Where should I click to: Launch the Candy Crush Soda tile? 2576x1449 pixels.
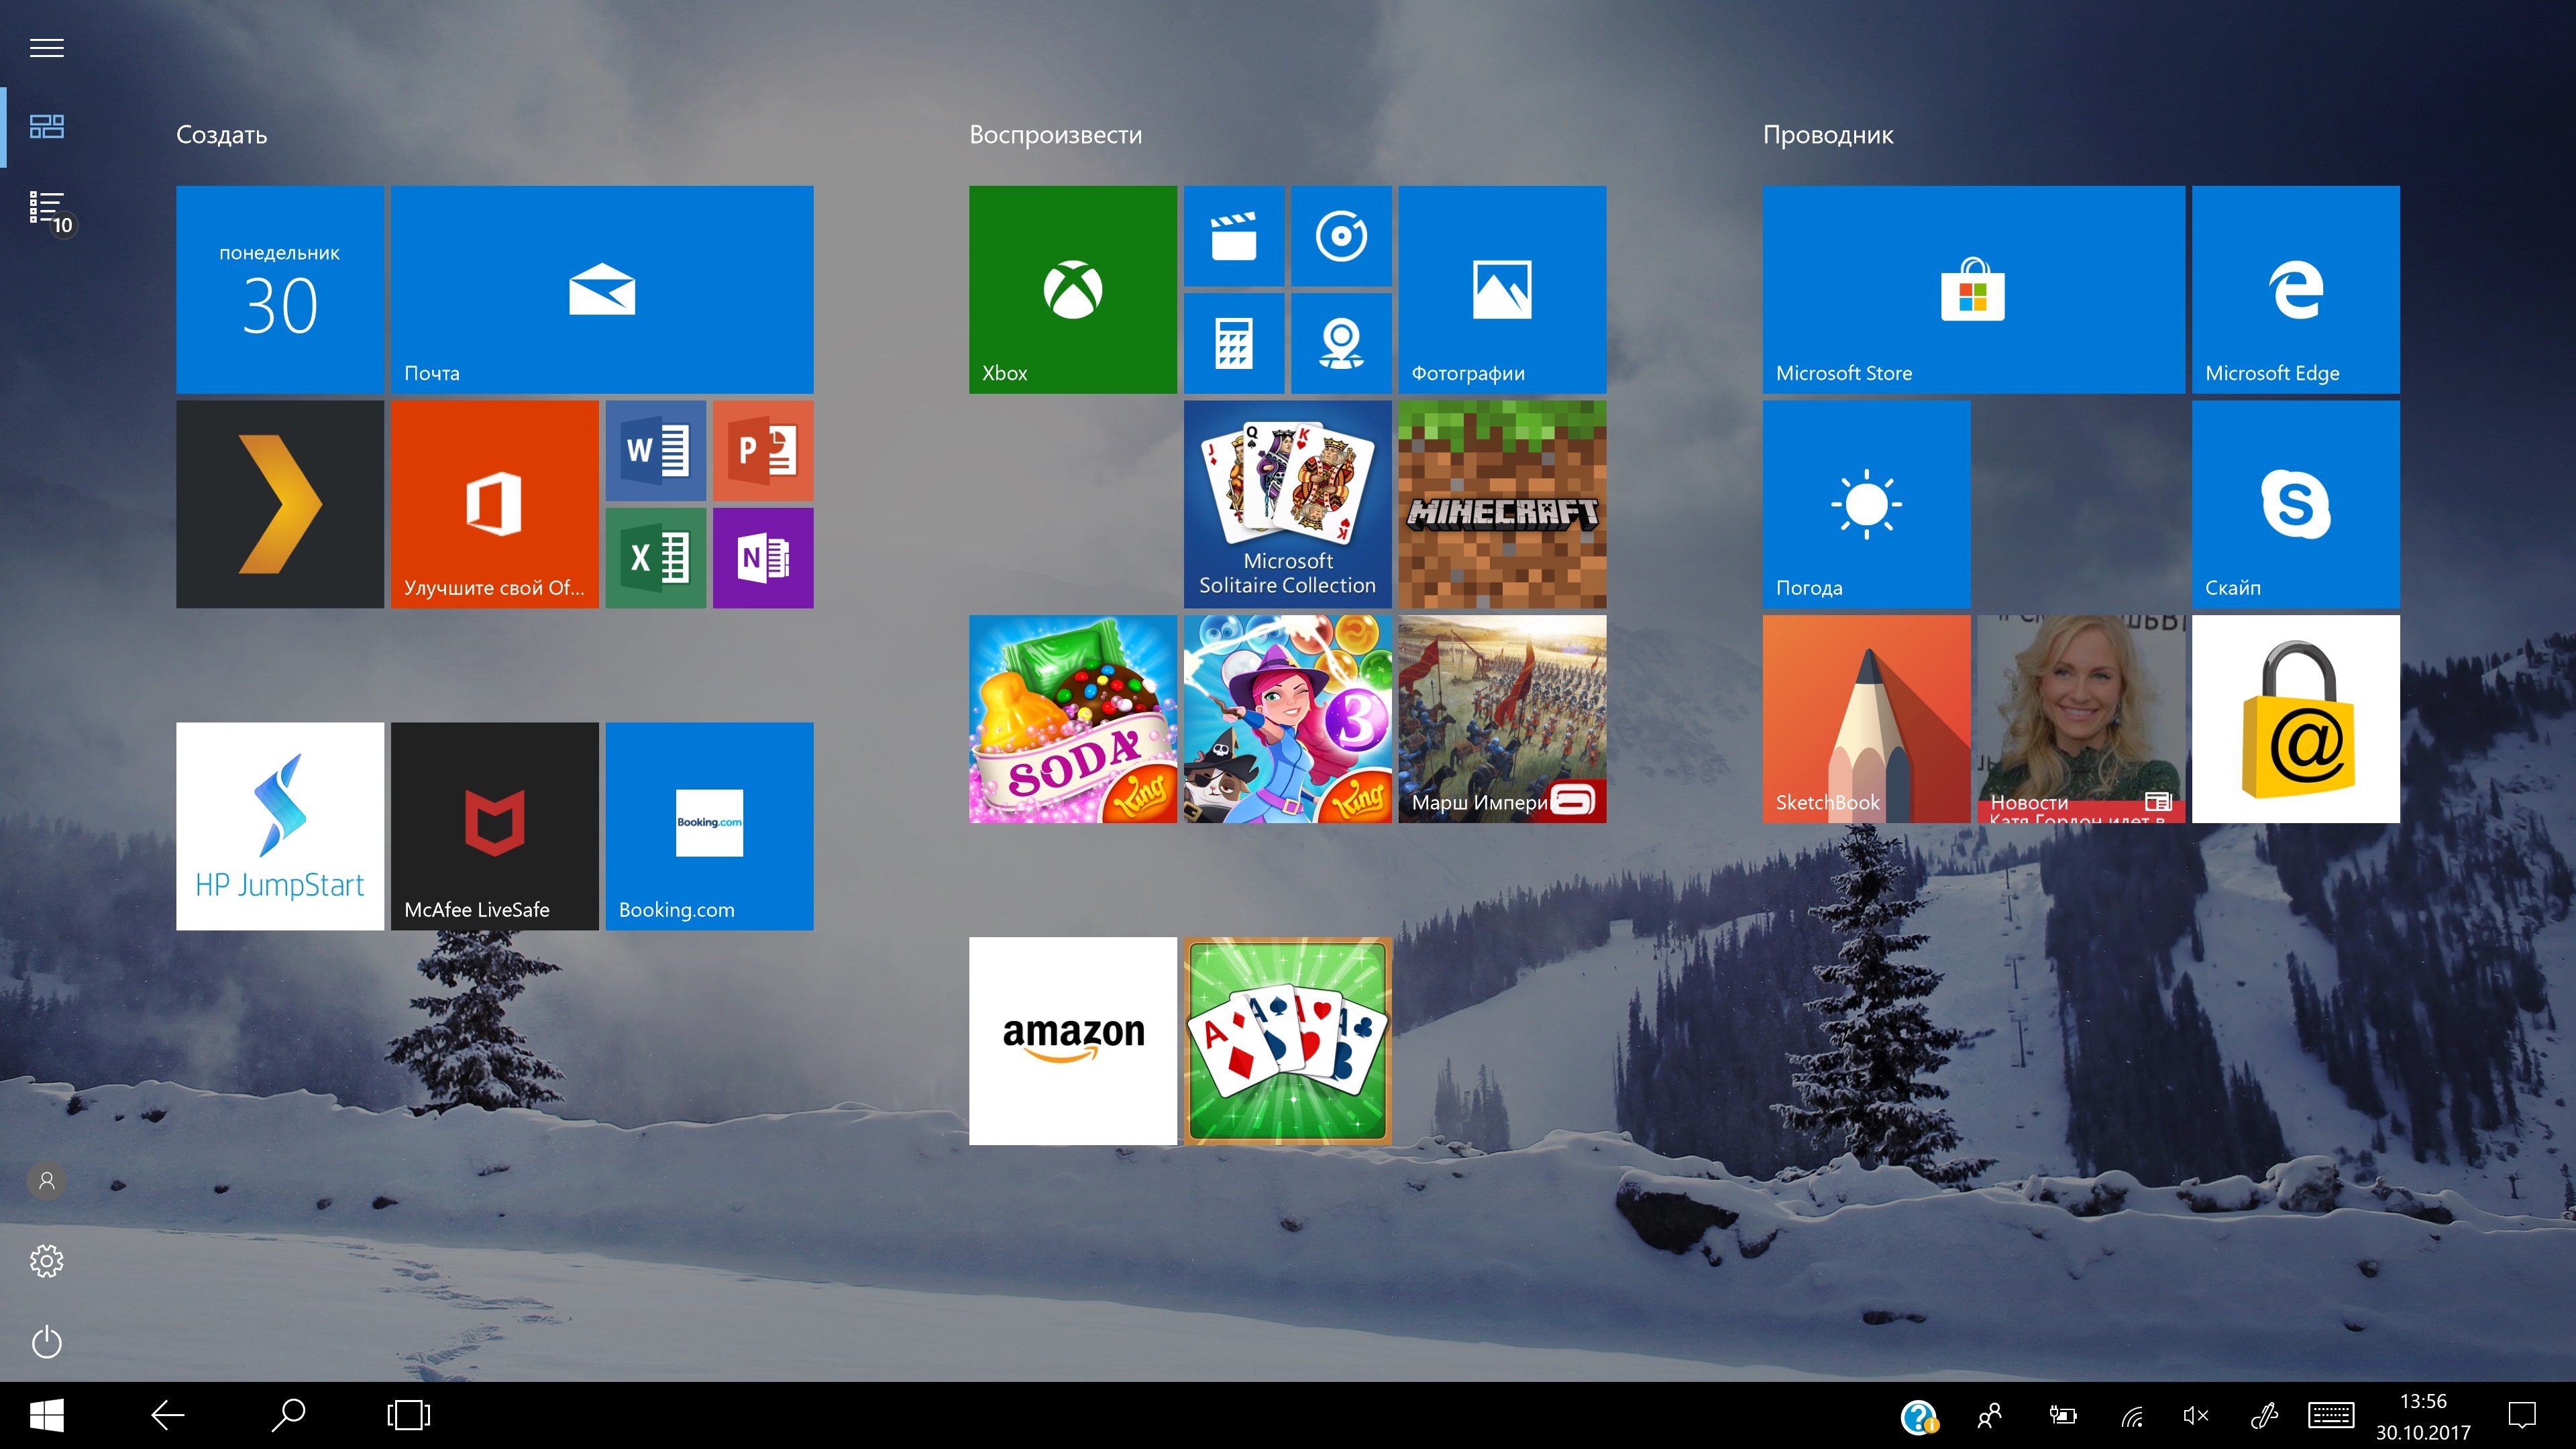(1073, 719)
